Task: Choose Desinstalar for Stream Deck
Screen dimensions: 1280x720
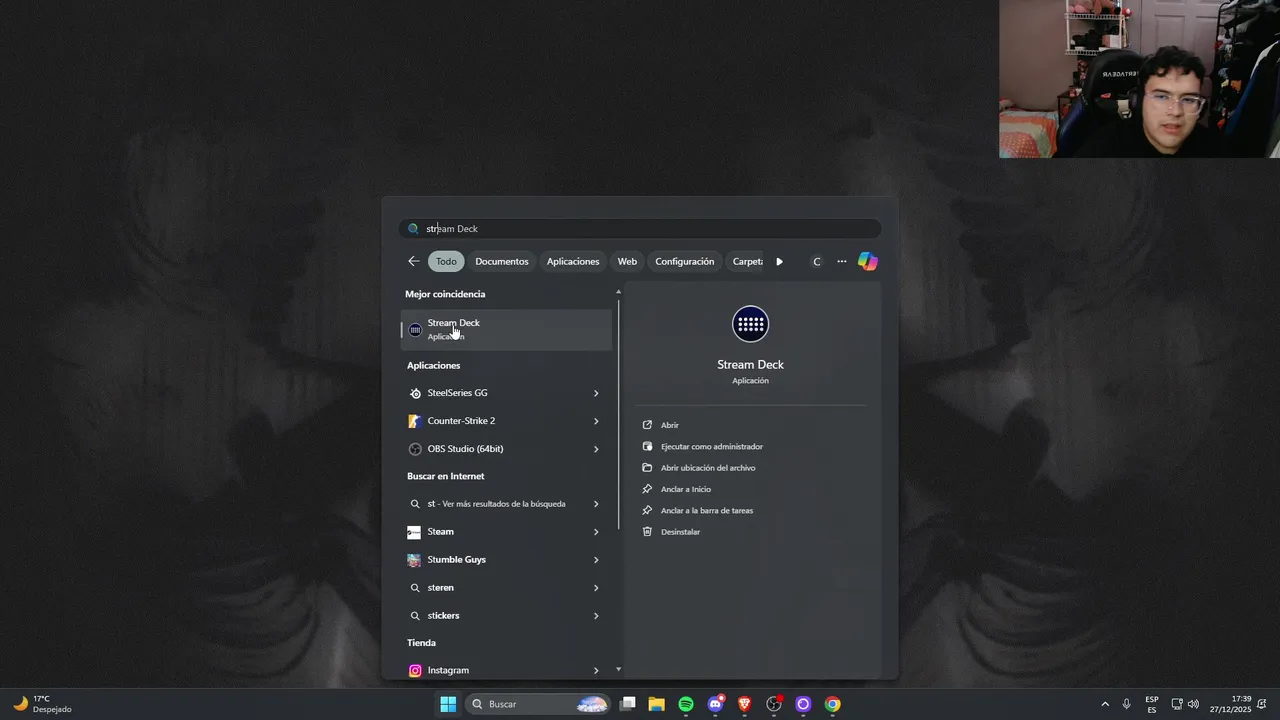Action: [x=680, y=532]
